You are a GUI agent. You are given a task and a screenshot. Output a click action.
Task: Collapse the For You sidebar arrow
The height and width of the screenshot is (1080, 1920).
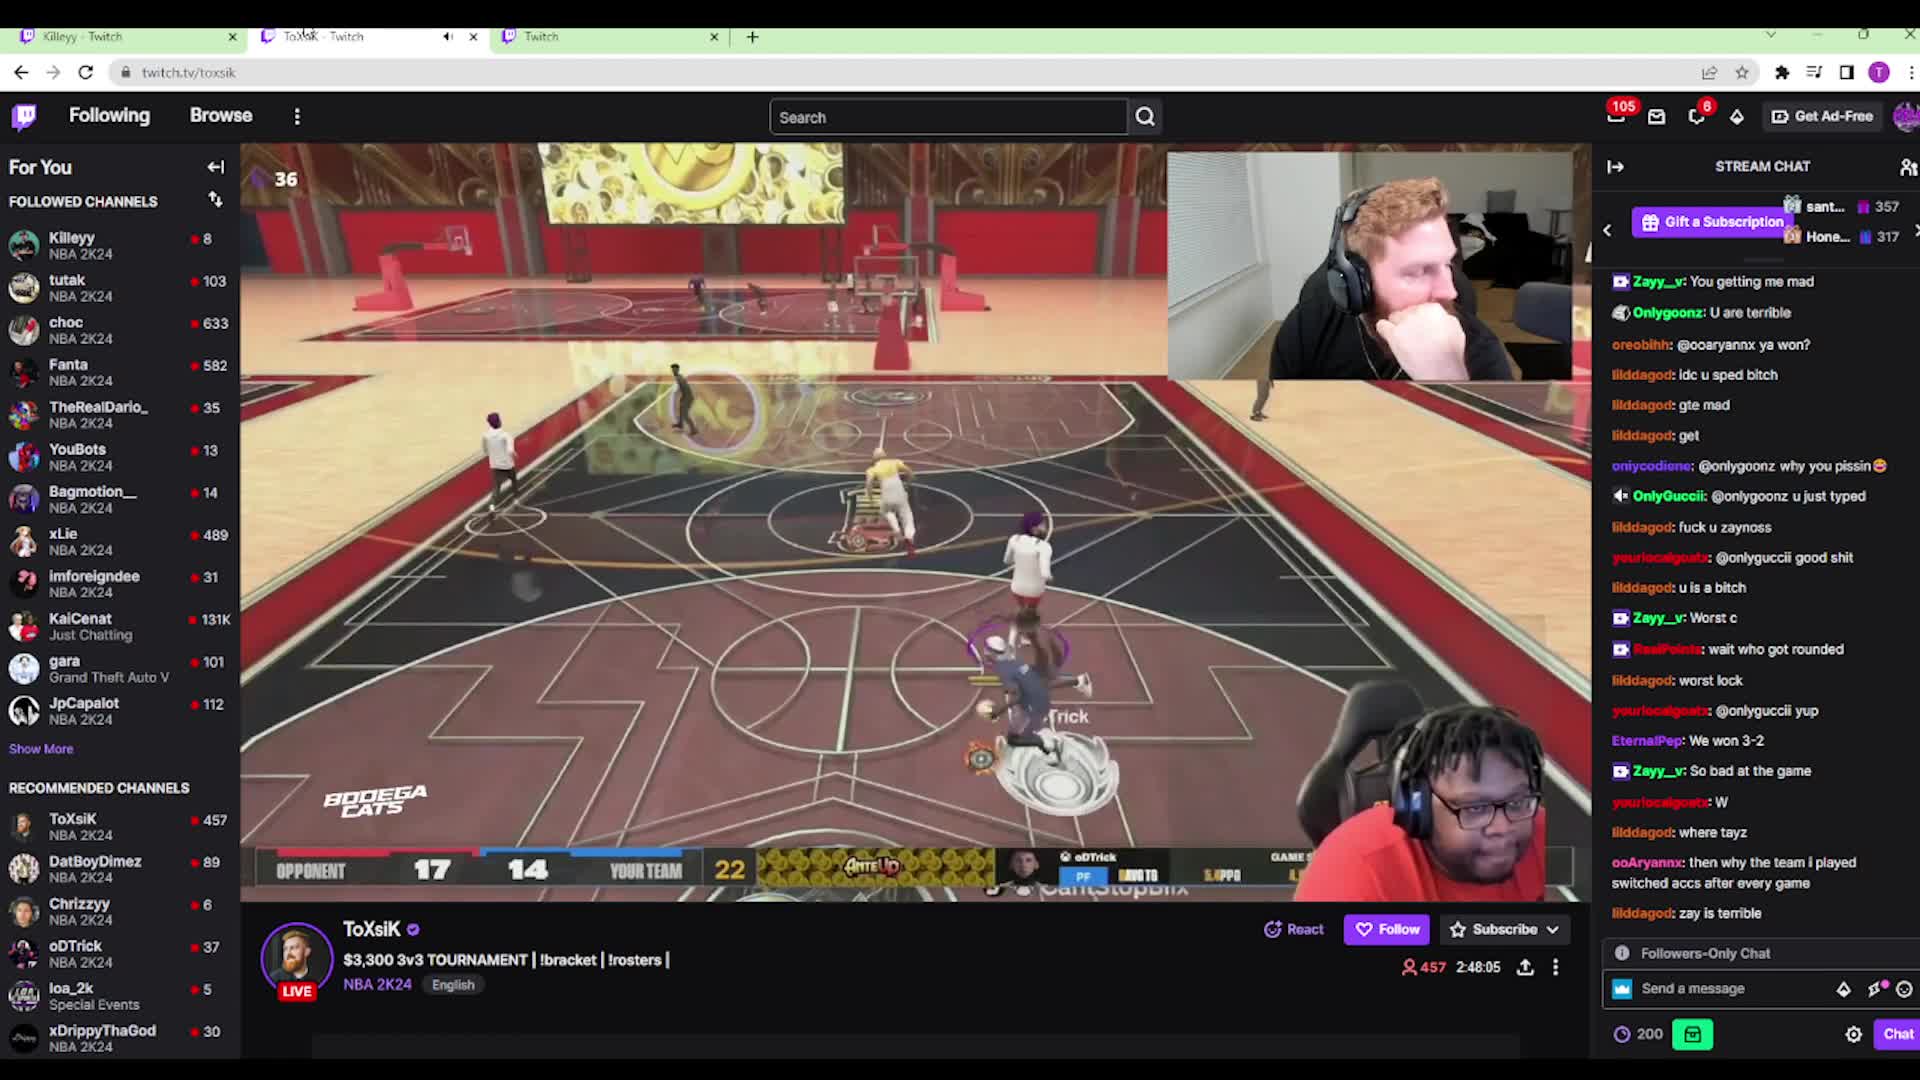point(216,167)
